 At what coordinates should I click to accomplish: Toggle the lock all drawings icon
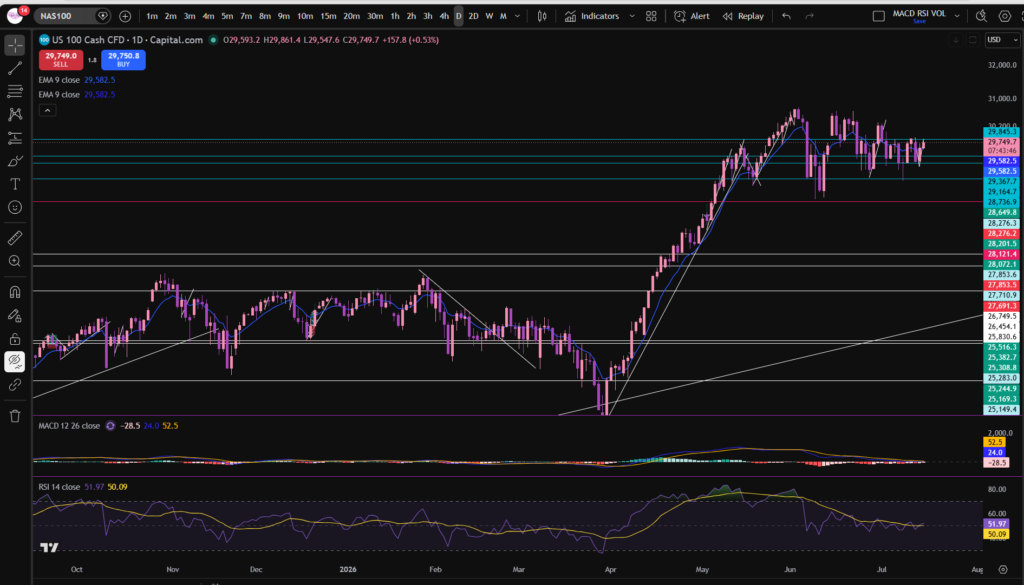pyautogui.click(x=15, y=338)
